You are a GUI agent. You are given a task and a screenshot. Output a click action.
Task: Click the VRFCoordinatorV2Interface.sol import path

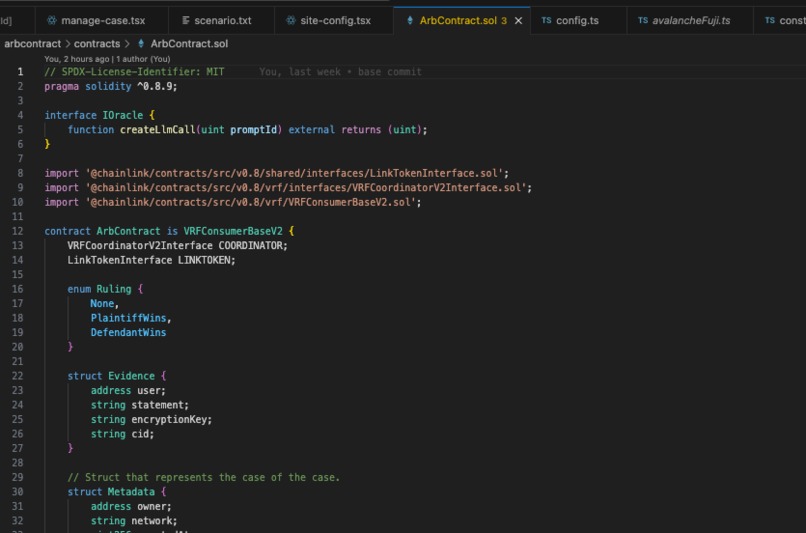tap(306, 188)
